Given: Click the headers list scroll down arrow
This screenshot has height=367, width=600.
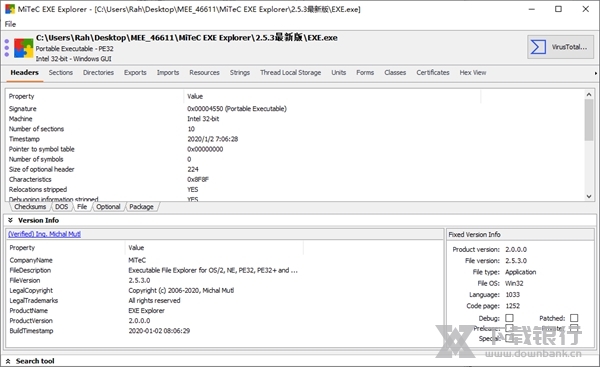Looking at the screenshot, I should [589, 196].
